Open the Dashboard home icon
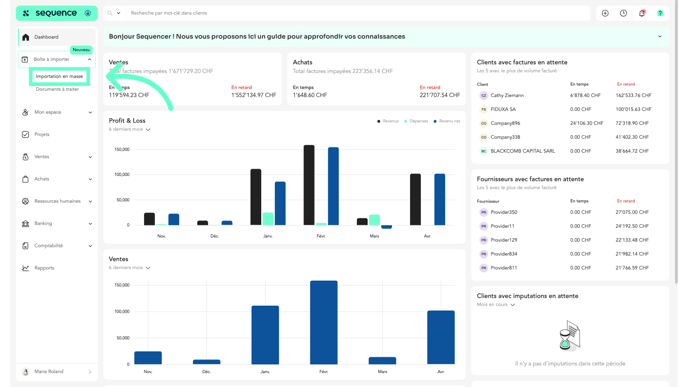The width and height of the screenshot is (688, 387). point(25,37)
